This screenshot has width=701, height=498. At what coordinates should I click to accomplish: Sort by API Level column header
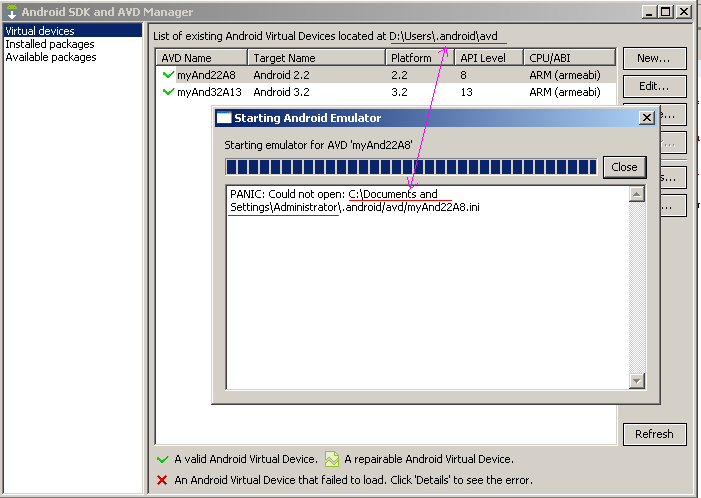tap(489, 58)
